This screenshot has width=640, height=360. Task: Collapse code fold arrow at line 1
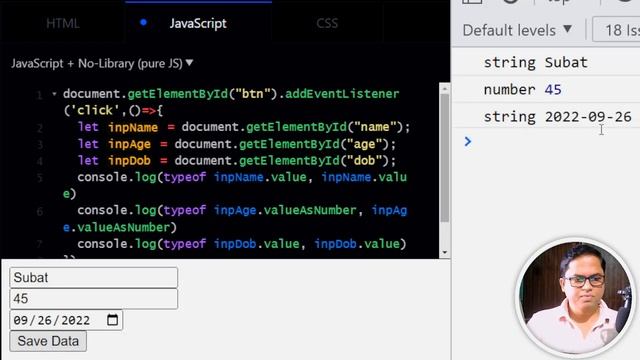pos(54,94)
